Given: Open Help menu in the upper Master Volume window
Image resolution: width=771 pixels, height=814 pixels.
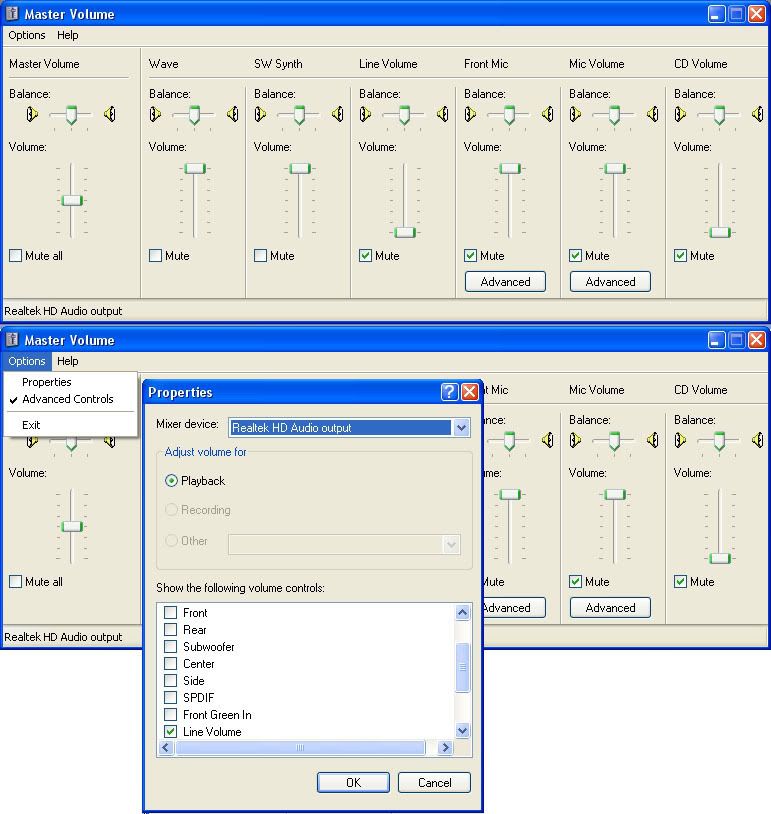Looking at the screenshot, I should tap(67, 35).
